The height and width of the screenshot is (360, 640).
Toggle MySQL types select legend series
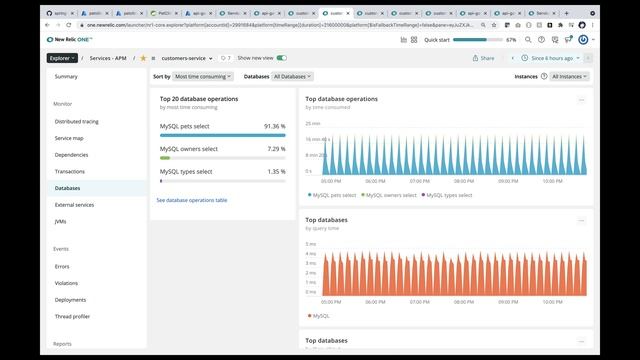click(x=447, y=195)
